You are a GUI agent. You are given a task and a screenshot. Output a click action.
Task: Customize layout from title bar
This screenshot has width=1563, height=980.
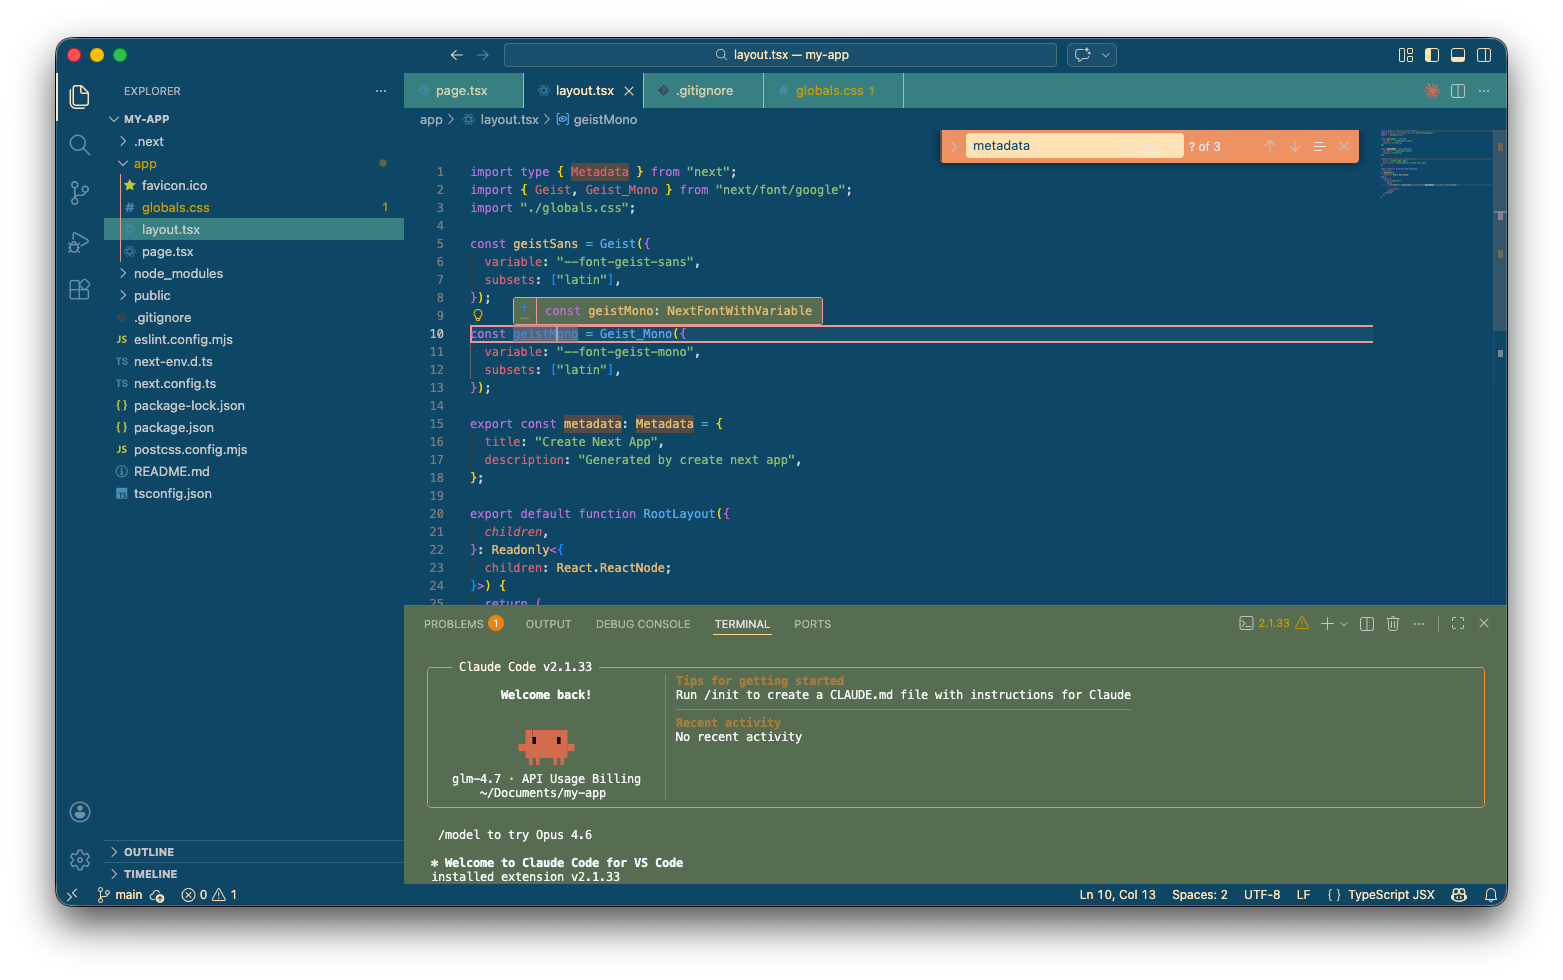[x=1406, y=55]
